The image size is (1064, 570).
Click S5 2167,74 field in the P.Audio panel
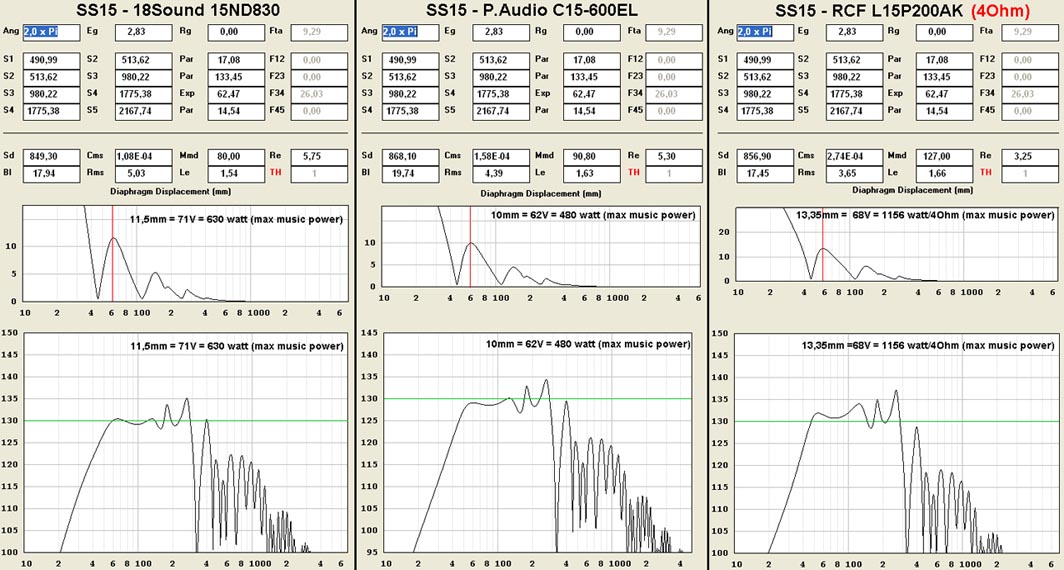click(x=502, y=111)
